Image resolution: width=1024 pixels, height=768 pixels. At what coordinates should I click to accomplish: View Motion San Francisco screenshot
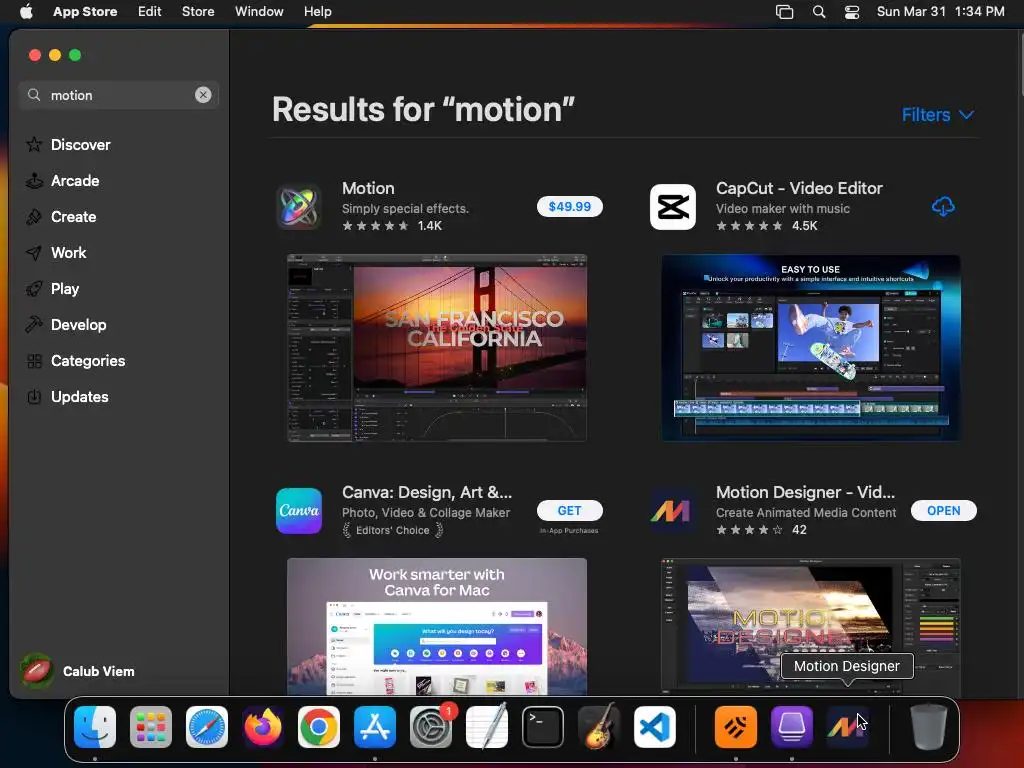click(x=437, y=348)
